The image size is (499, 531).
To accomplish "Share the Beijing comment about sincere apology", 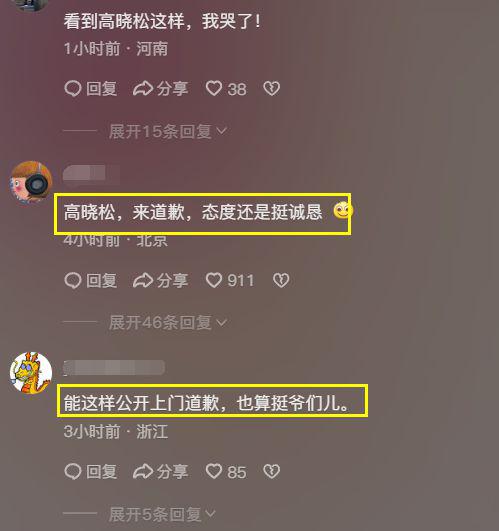I will click(160, 280).
